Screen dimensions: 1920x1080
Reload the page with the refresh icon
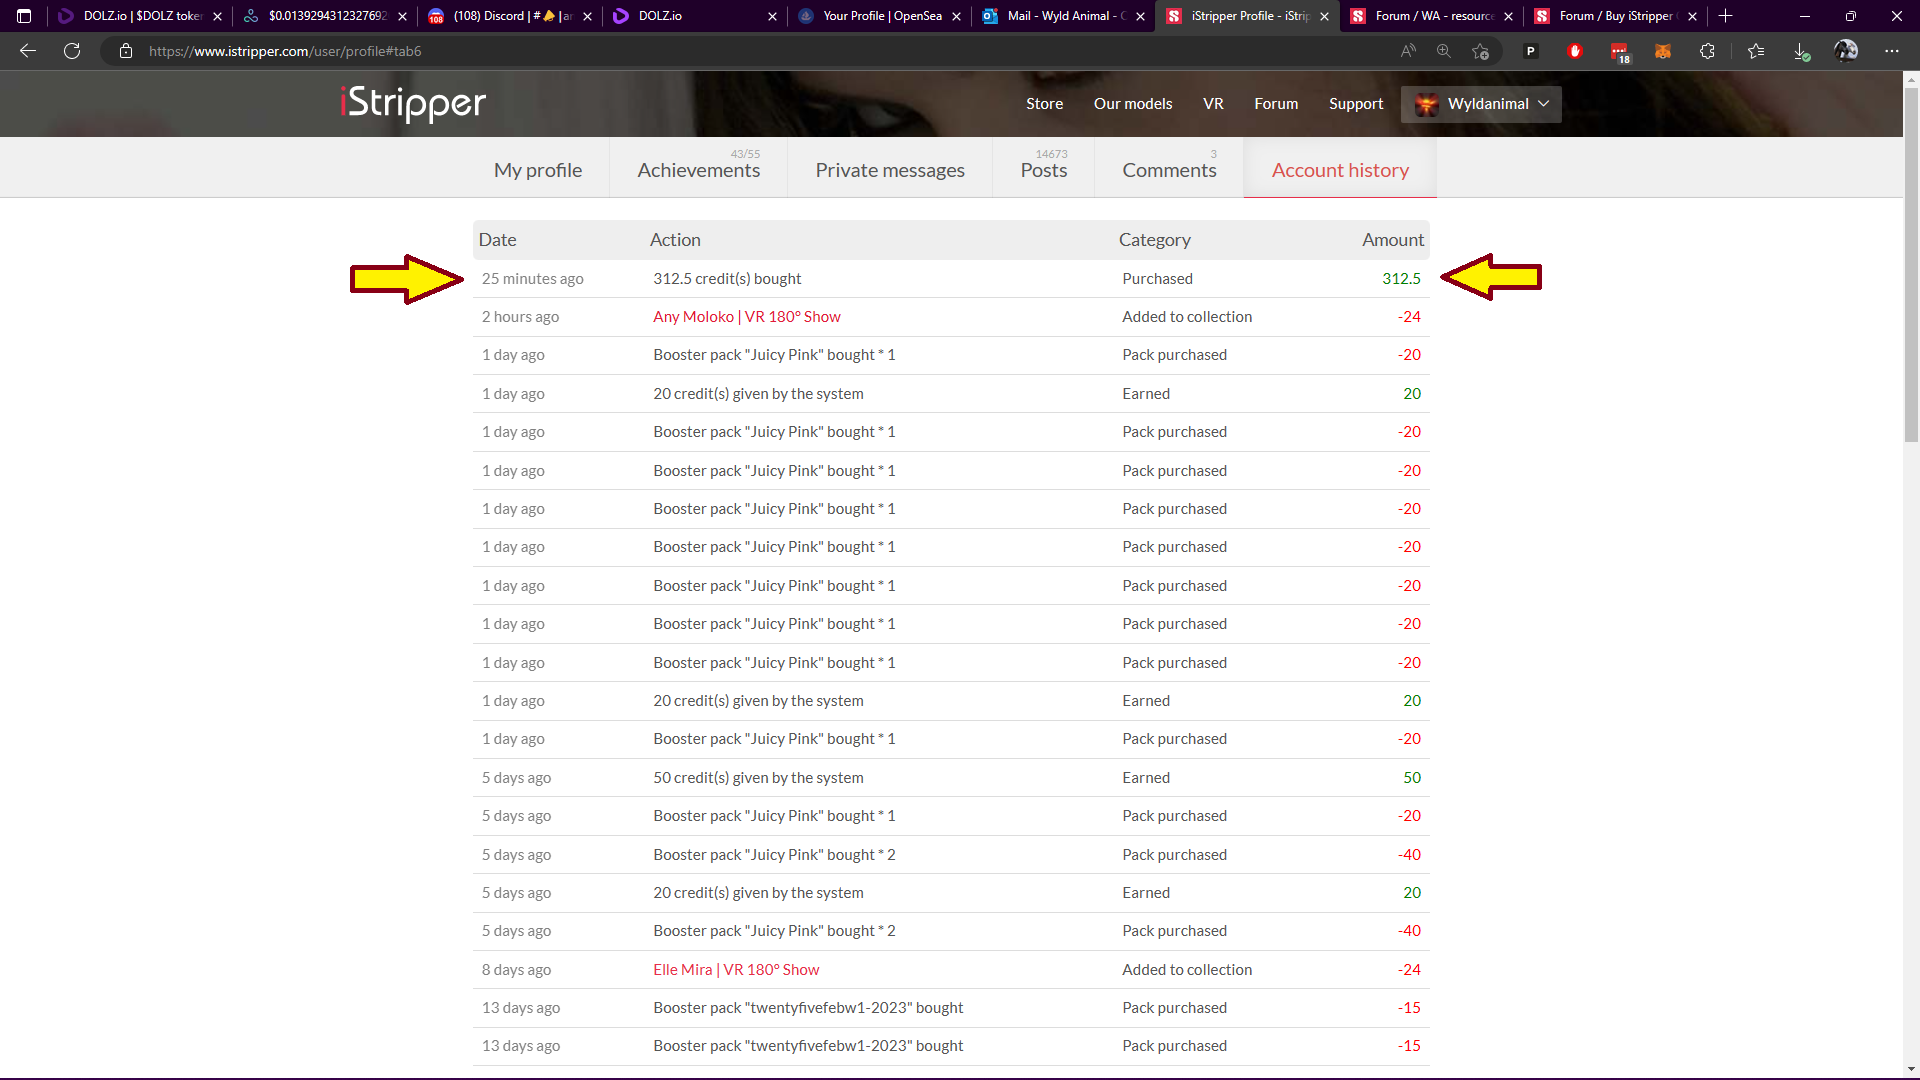coord(72,51)
